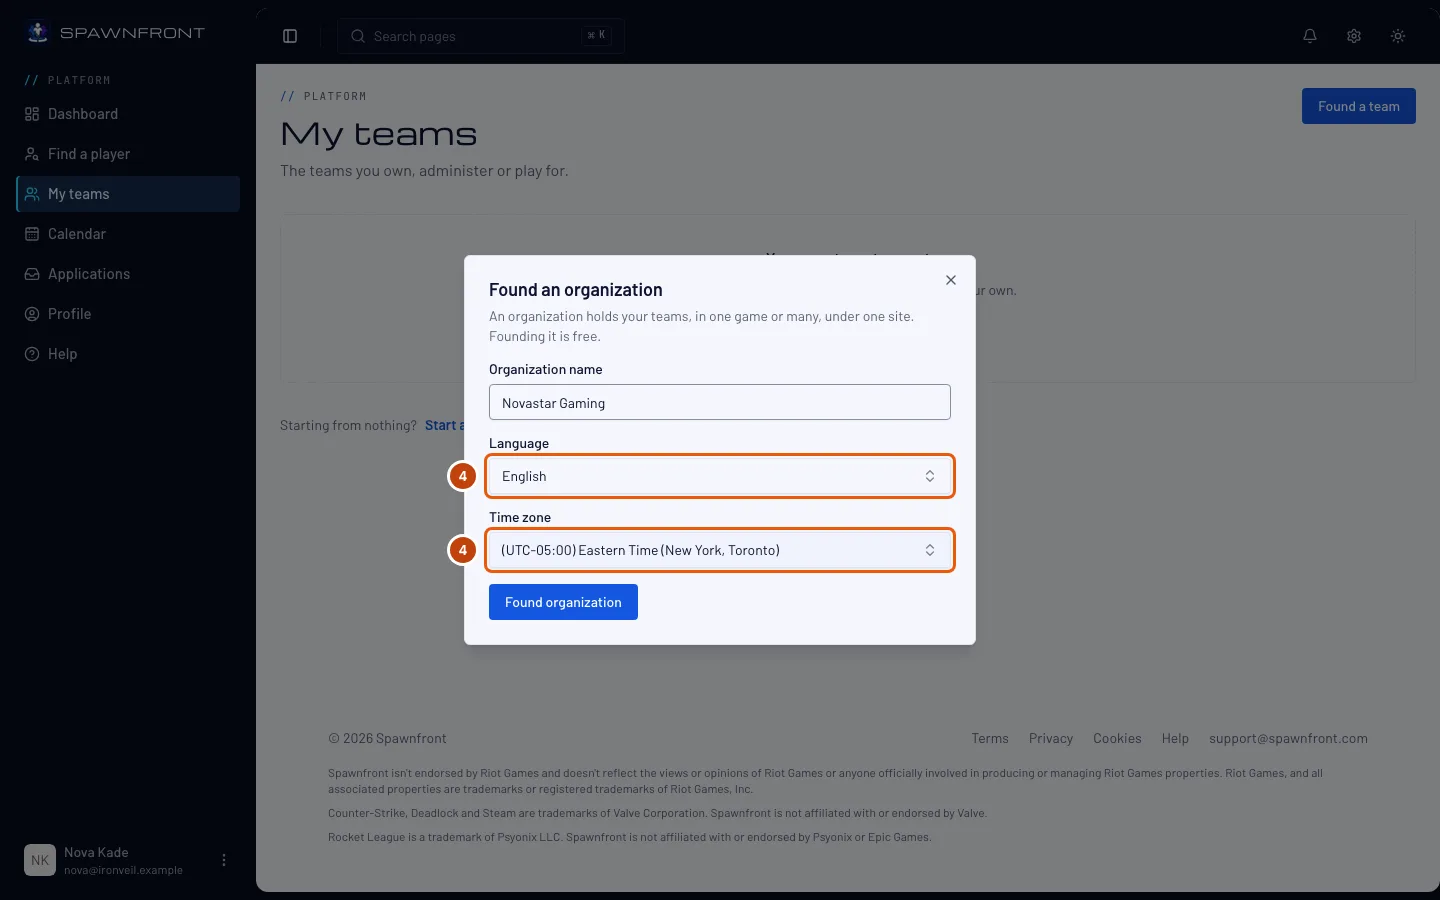Click the Calendar icon in sidebar

click(32, 234)
